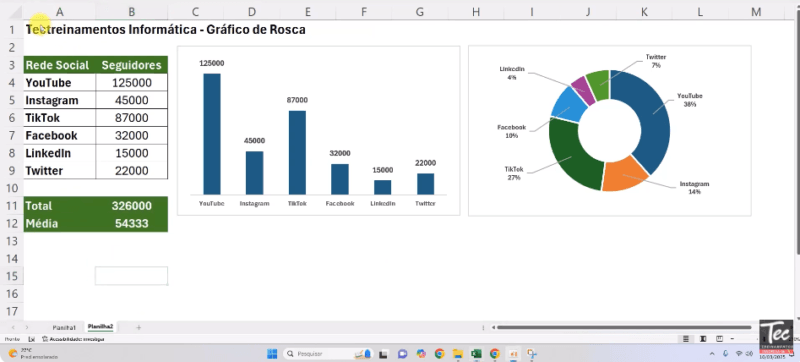This screenshot has width=800, height=362.
Task: Select the Instagram cell in table
Action: click(60, 100)
